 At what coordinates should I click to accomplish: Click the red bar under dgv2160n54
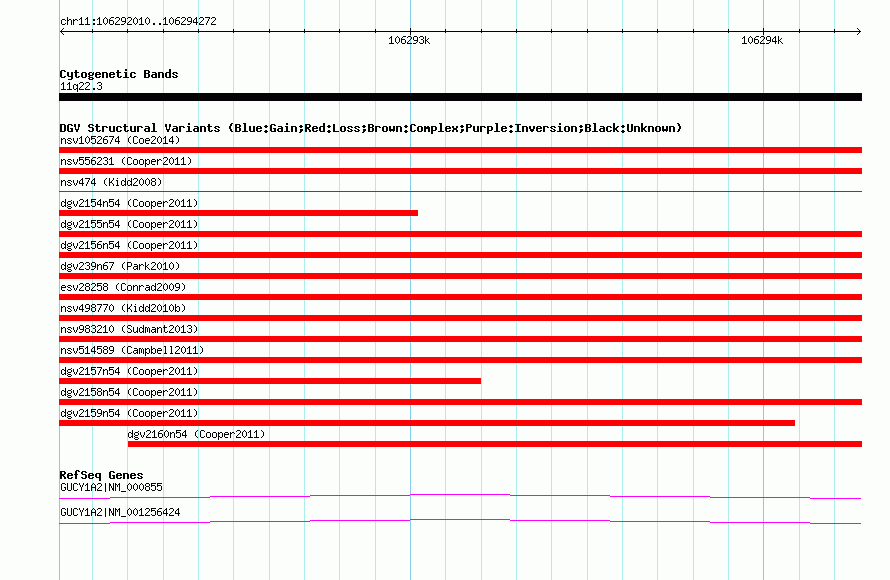click(495, 444)
